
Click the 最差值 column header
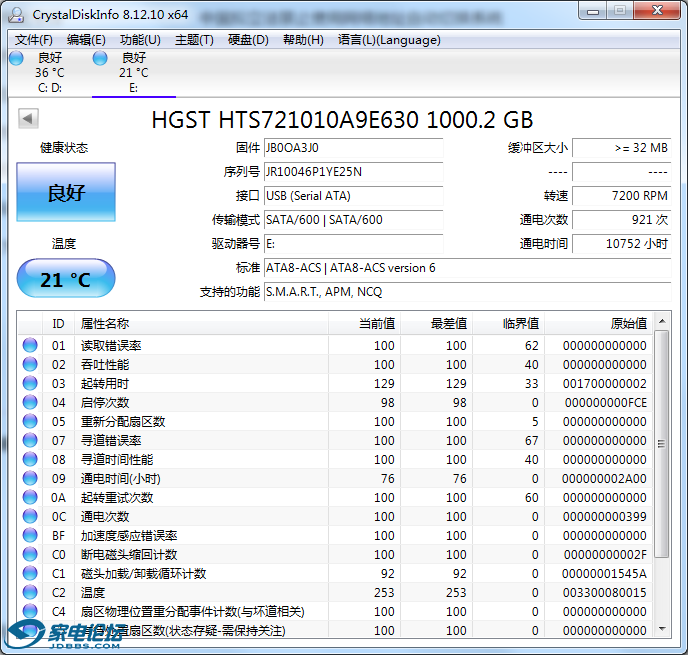437,324
